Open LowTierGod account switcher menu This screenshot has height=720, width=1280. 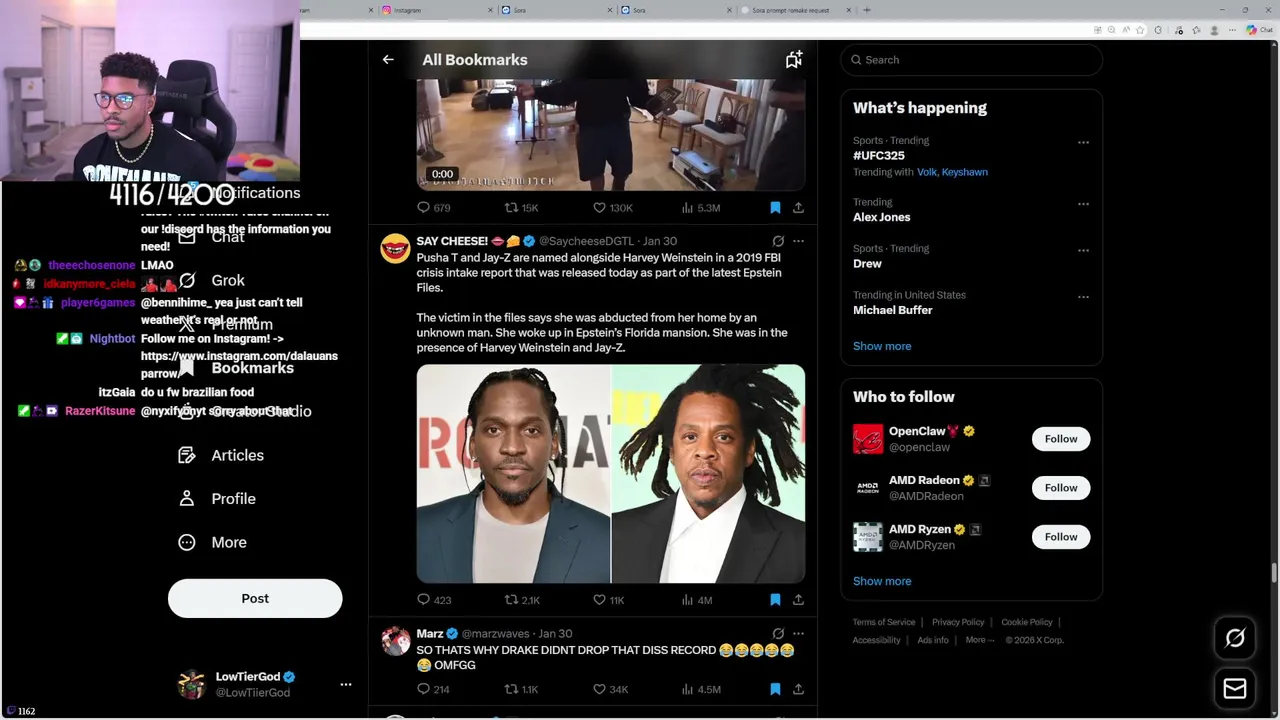coord(346,684)
